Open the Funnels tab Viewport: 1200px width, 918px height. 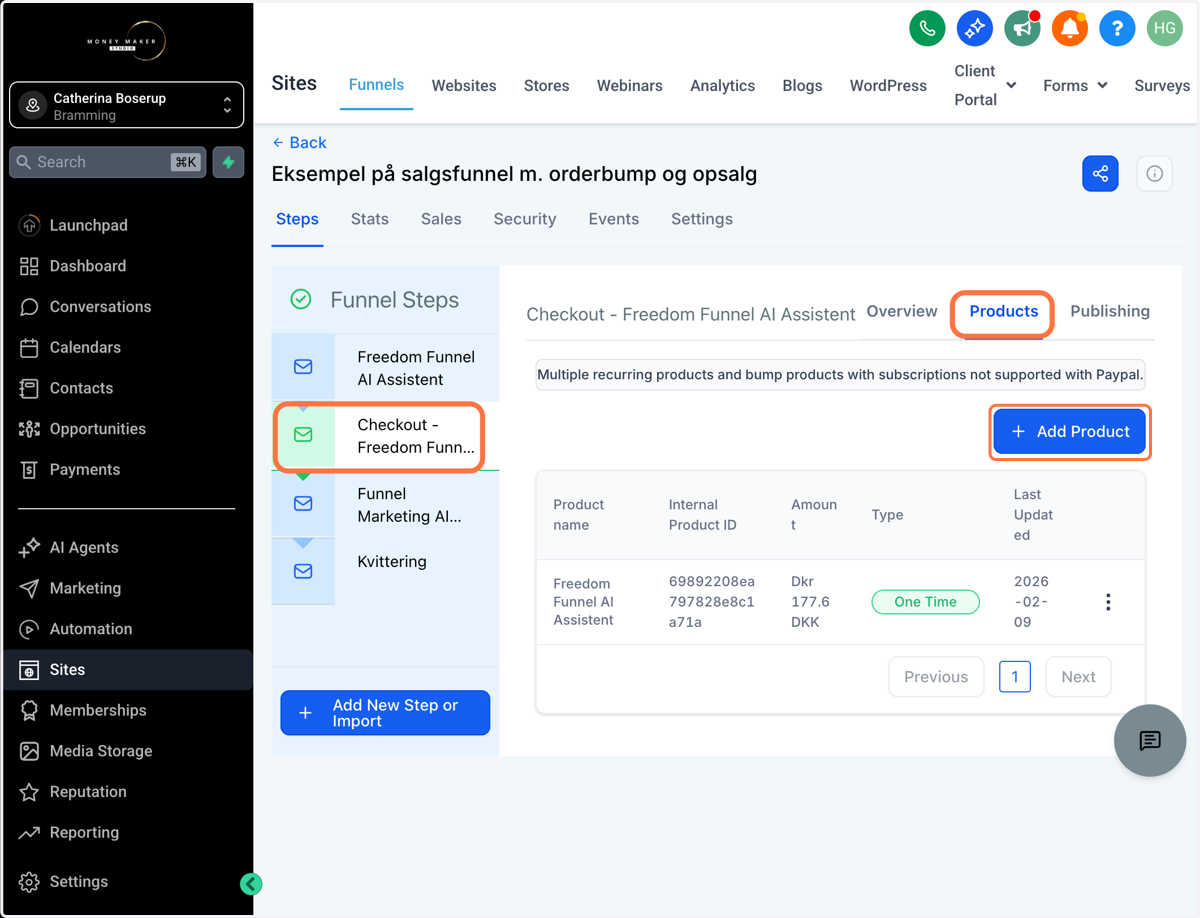(x=376, y=85)
